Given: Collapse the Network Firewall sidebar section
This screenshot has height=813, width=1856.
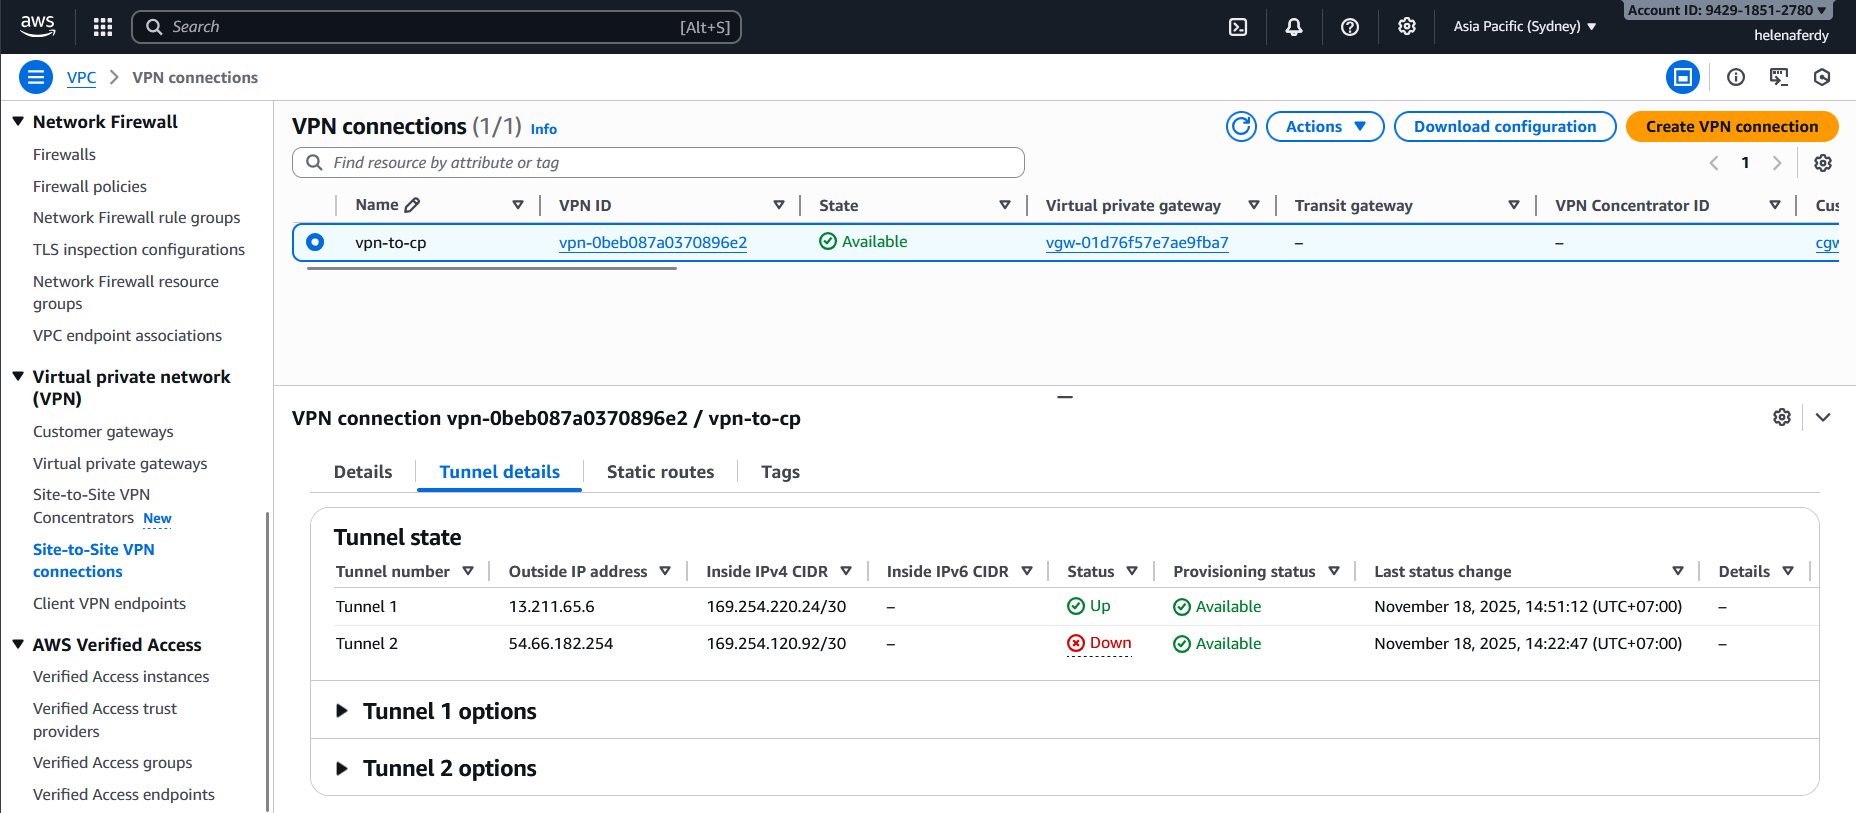Looking at the screenshot, I should (x=18, y=121).
